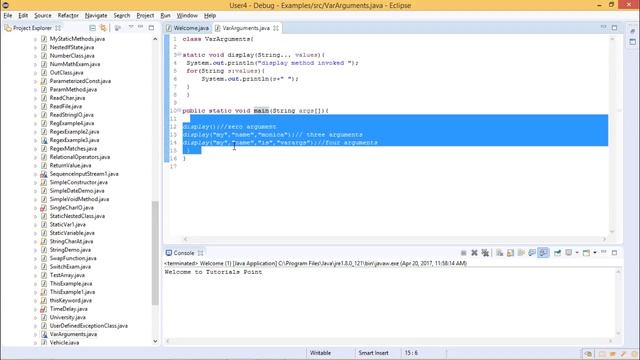The width and height of the screenshot is (640, 360).
Task: Close the Console view tab
Action: [200, 253]
